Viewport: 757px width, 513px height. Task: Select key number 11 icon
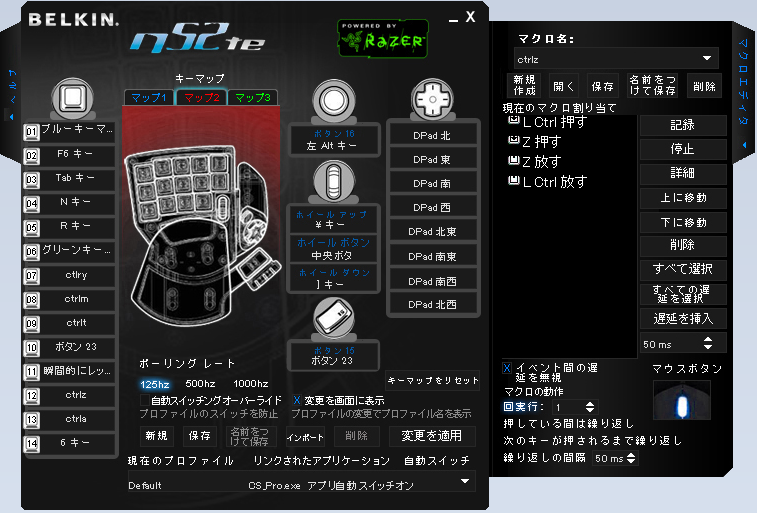point(31,372)
